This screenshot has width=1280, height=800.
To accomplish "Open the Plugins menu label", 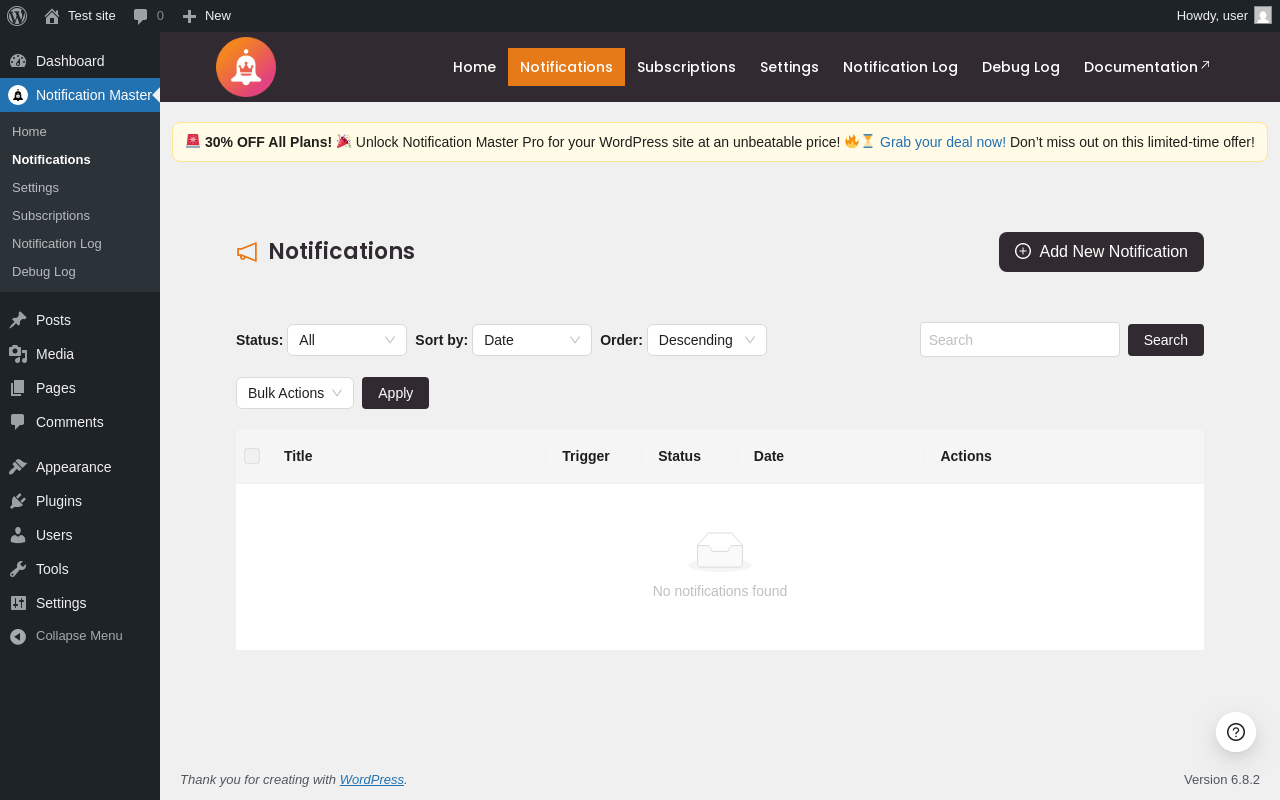I will (59, 501).
